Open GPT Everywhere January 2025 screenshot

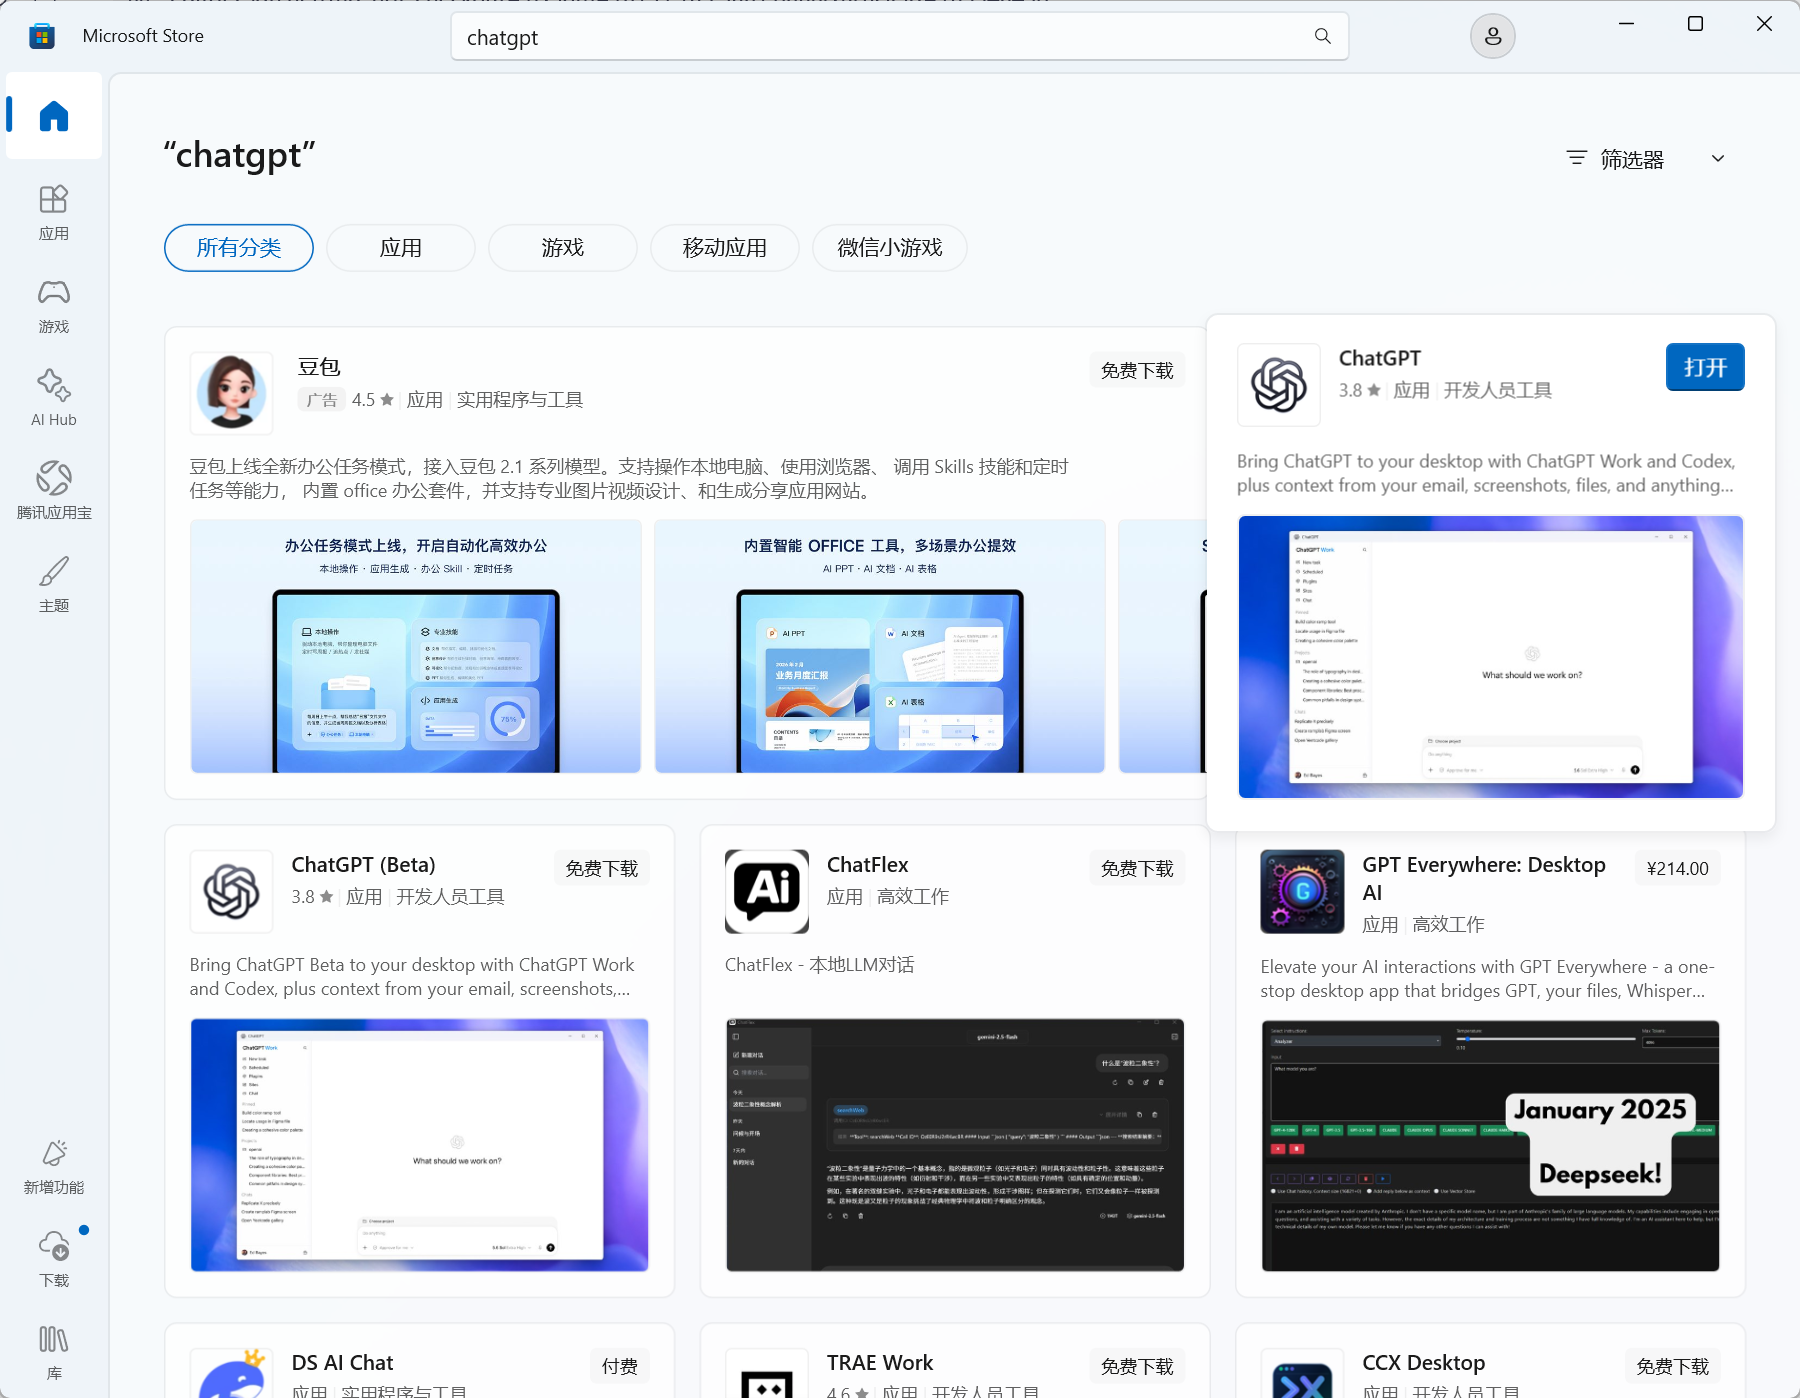(1490, 1146)
